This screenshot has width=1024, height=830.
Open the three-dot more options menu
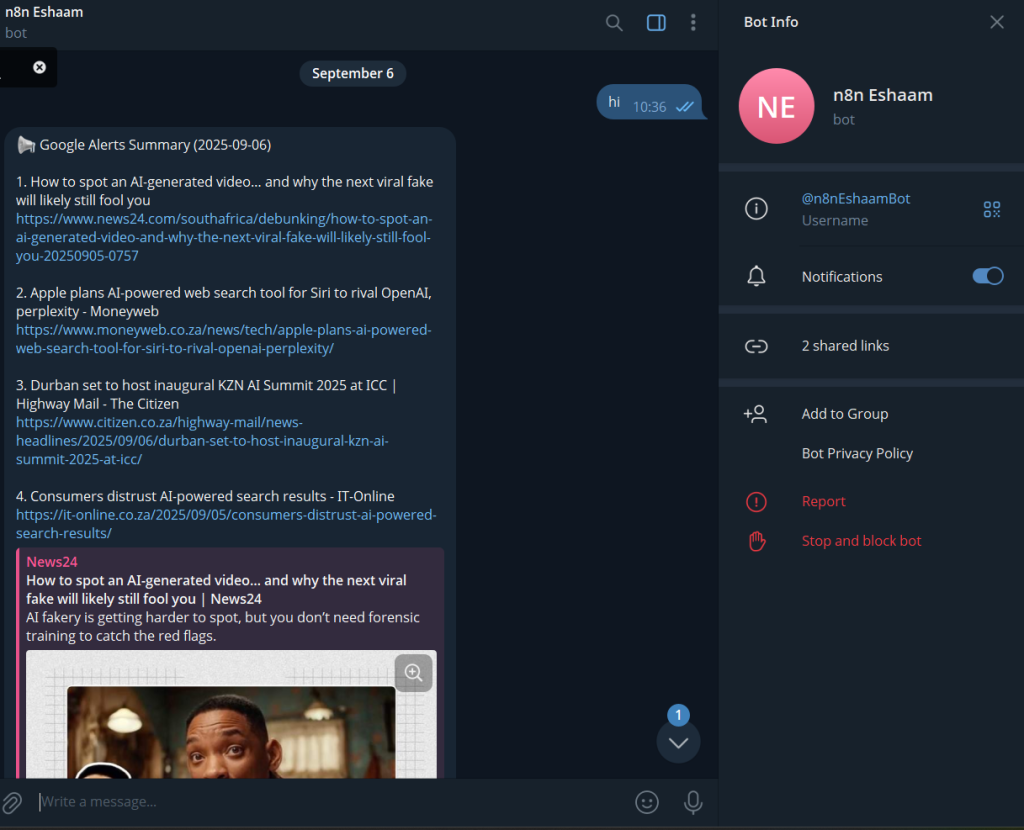coord(693,22)
